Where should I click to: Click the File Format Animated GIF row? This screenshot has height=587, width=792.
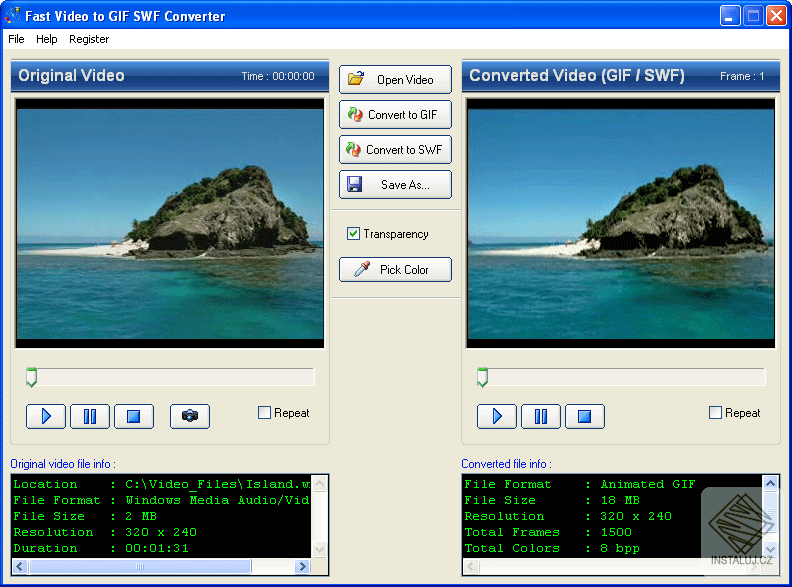coord(580,484)
